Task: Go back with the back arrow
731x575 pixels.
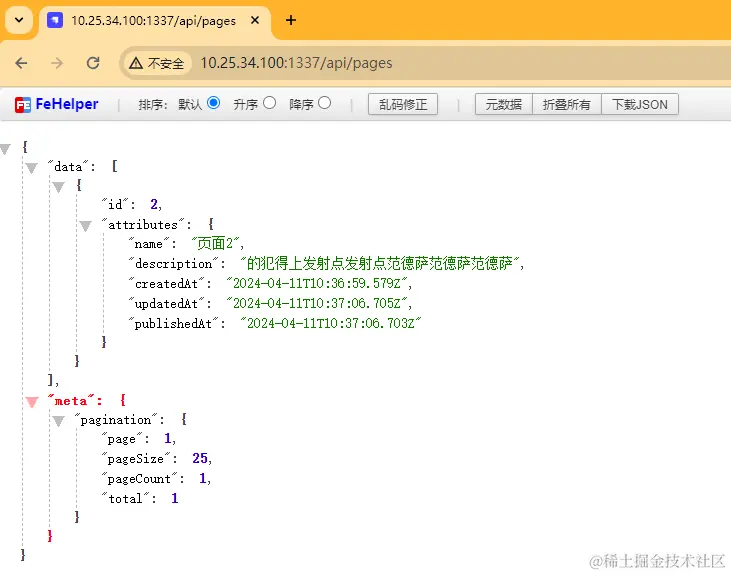Action: [21, 63]
